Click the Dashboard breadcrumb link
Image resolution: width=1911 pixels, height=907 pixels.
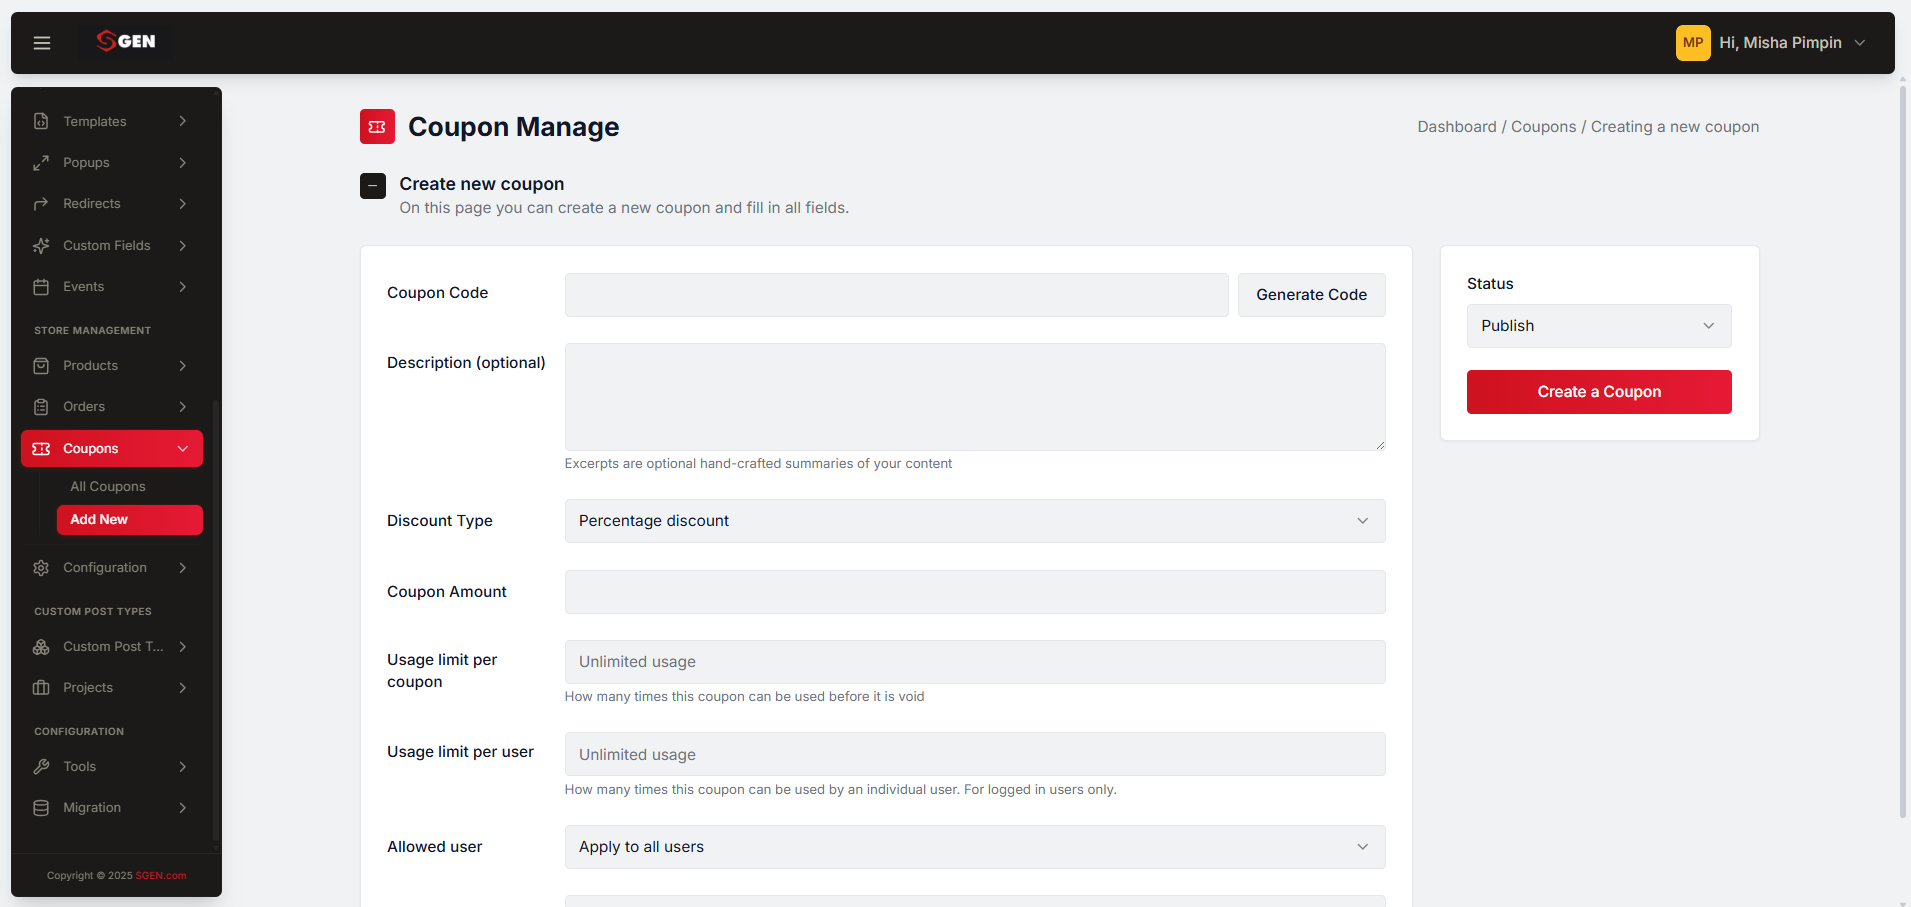(x=1457, y=127)
